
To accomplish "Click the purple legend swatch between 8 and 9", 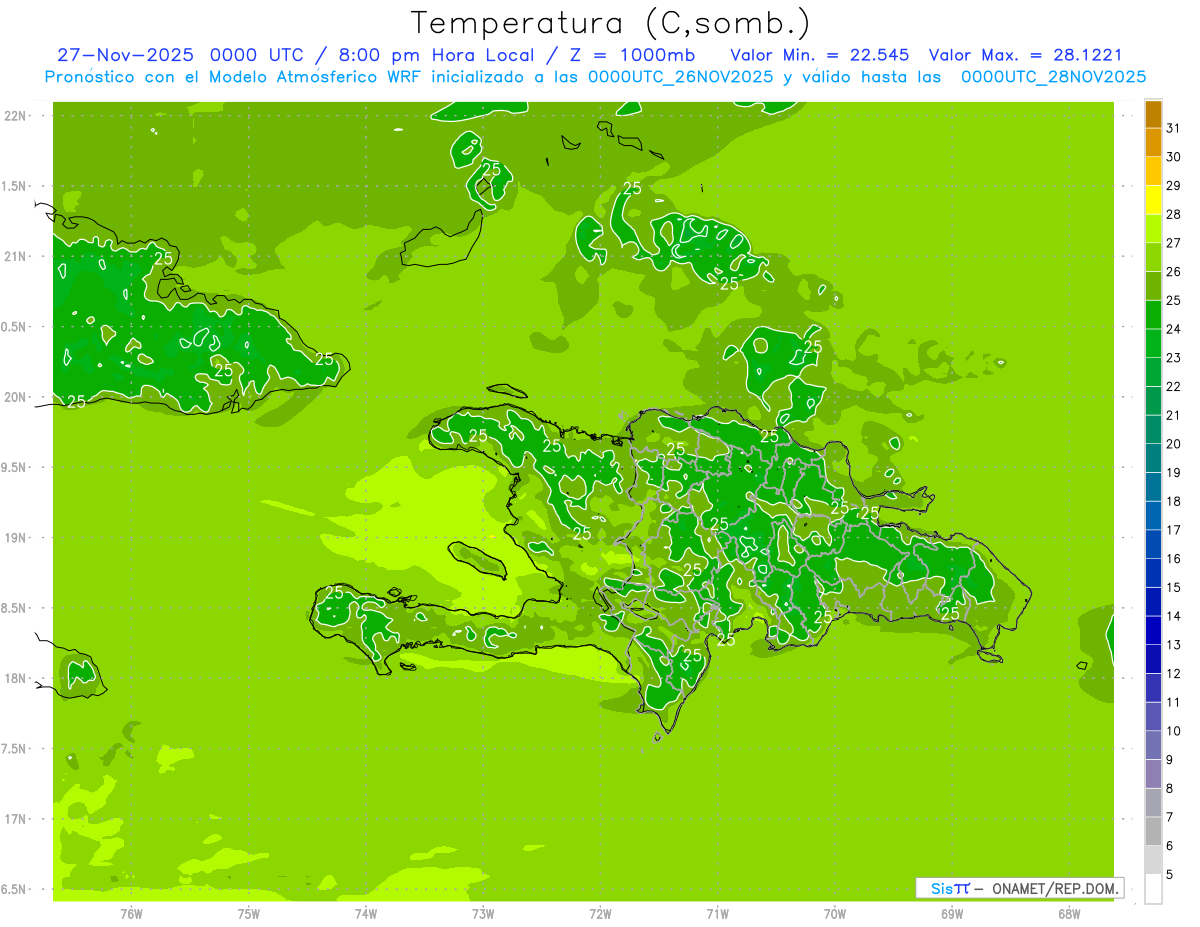I will (x=1153, y=774).
